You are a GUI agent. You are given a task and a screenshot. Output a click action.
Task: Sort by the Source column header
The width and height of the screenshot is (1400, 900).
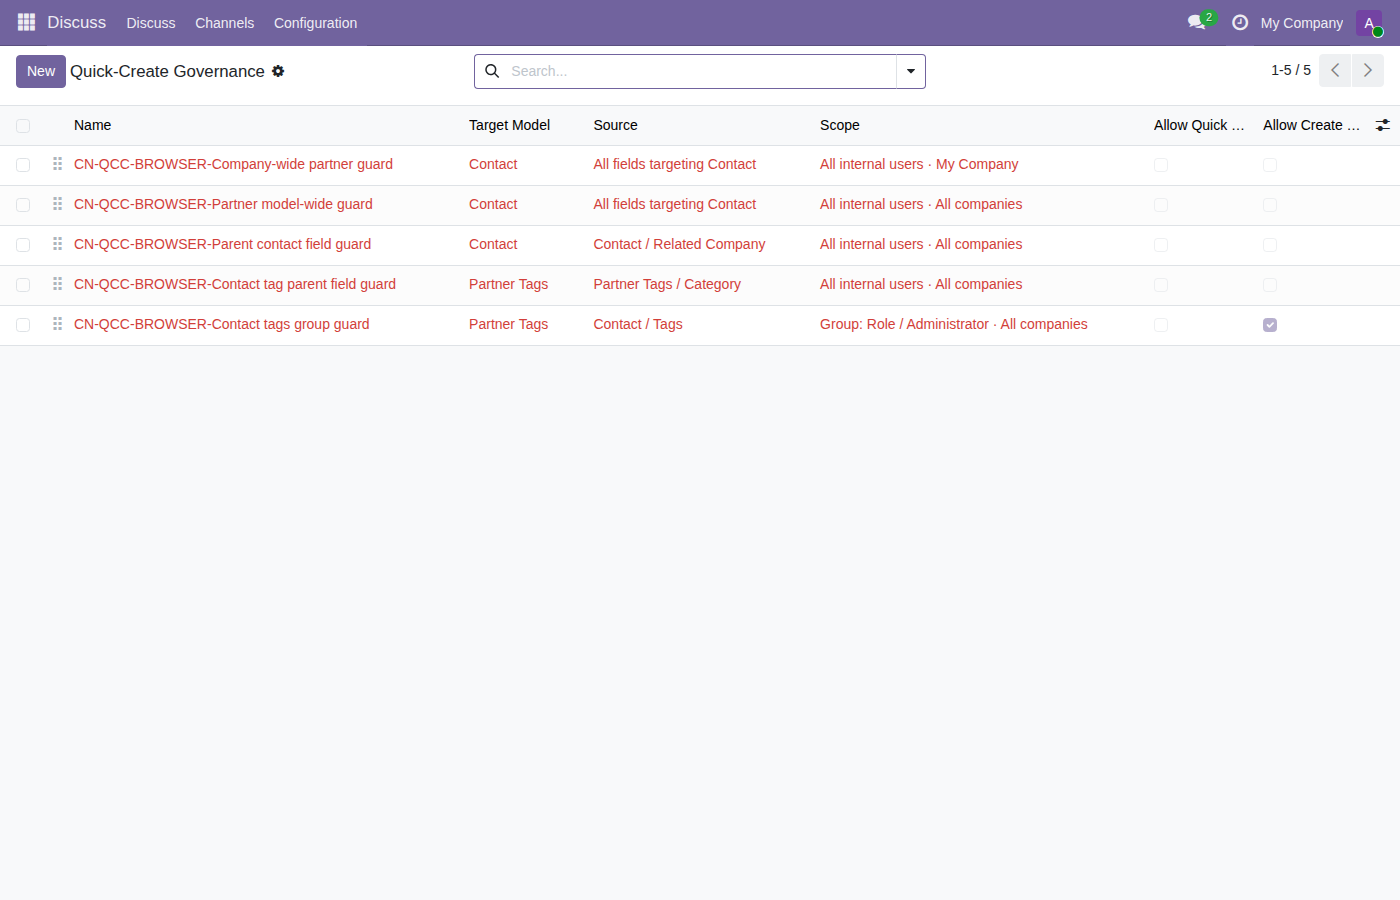pyautogui.click(x=616, y=125)
